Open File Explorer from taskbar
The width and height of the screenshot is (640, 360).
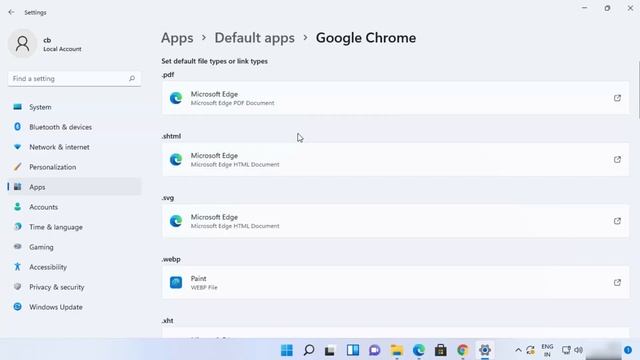point(397,350)
